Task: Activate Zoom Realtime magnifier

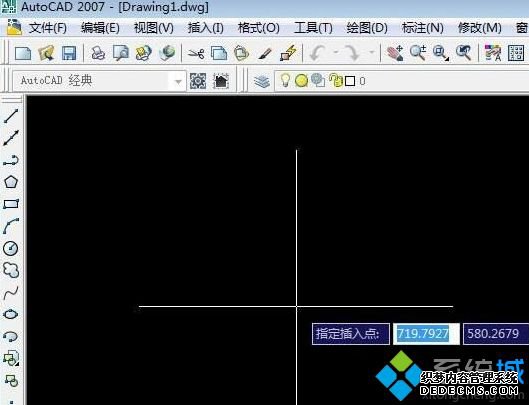Action: click(418, 53)
